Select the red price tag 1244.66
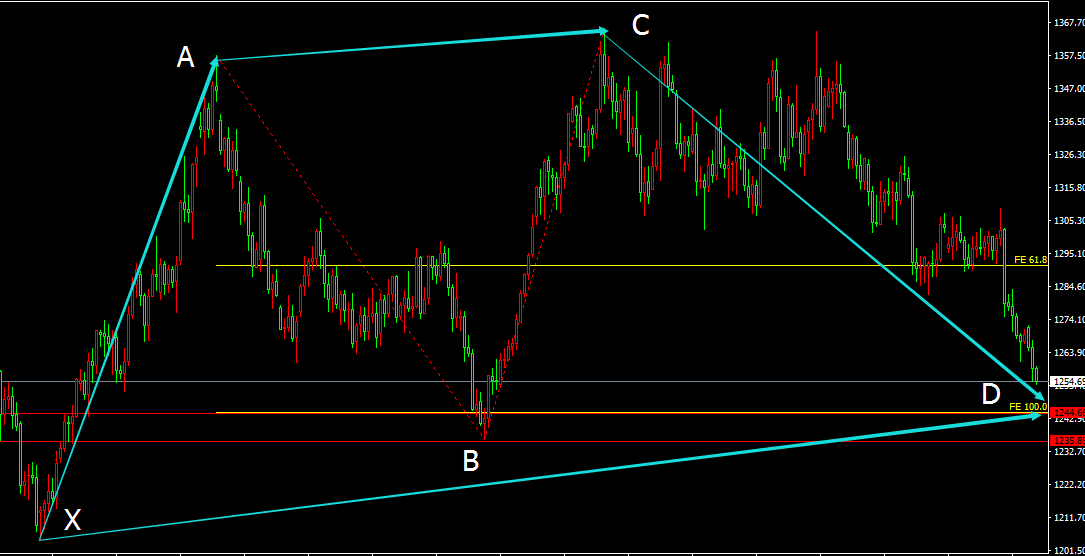This screenshot has width=1085, height=556. point(1068,413)
